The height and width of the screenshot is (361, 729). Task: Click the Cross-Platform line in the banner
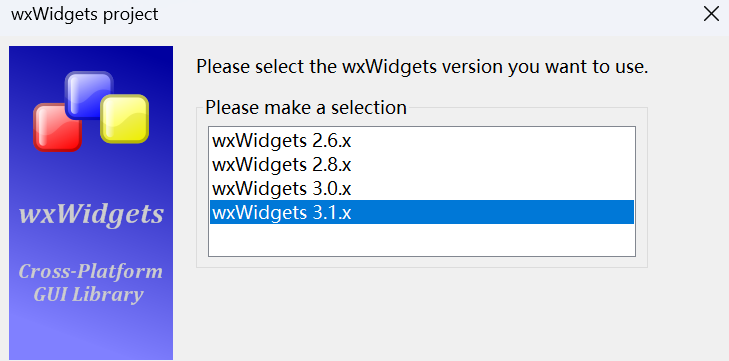91,272
